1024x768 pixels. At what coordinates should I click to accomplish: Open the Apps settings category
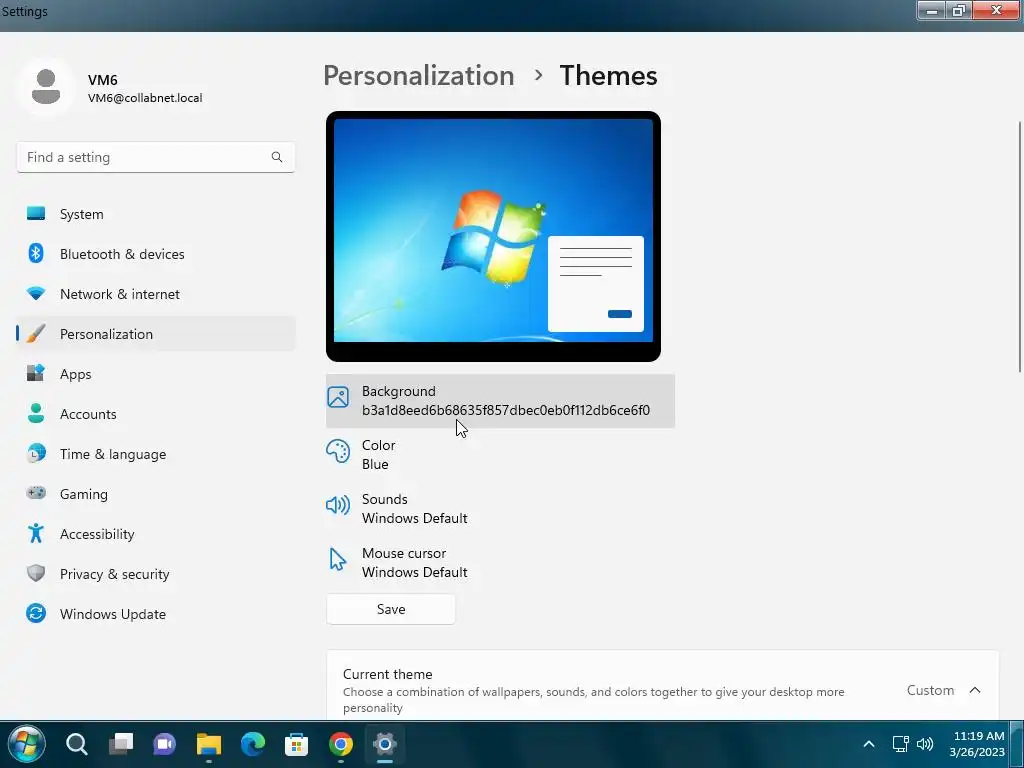click(155, 374)
